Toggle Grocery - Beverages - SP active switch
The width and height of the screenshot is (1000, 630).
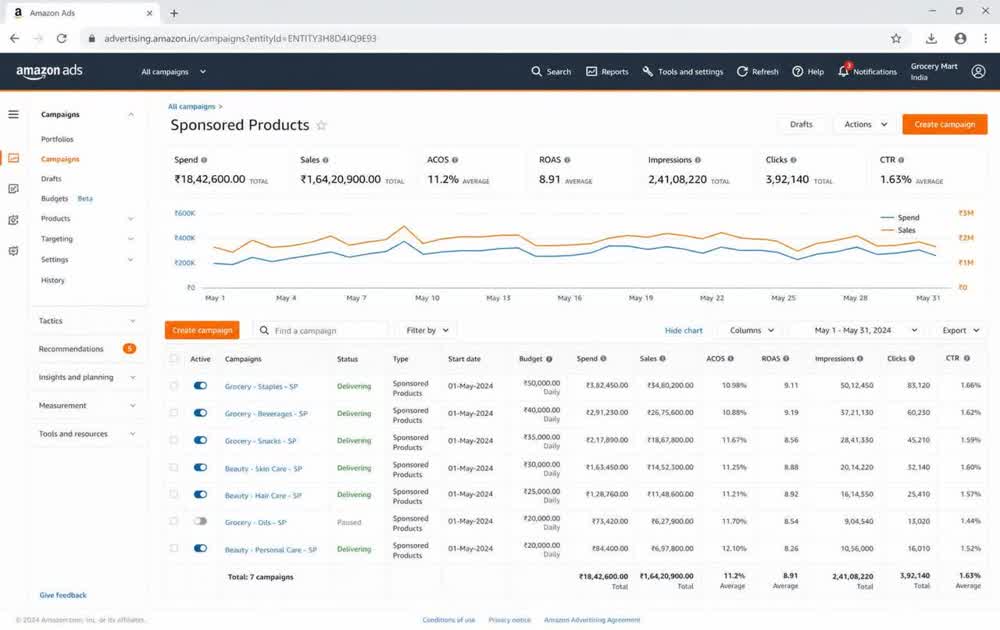200,413
